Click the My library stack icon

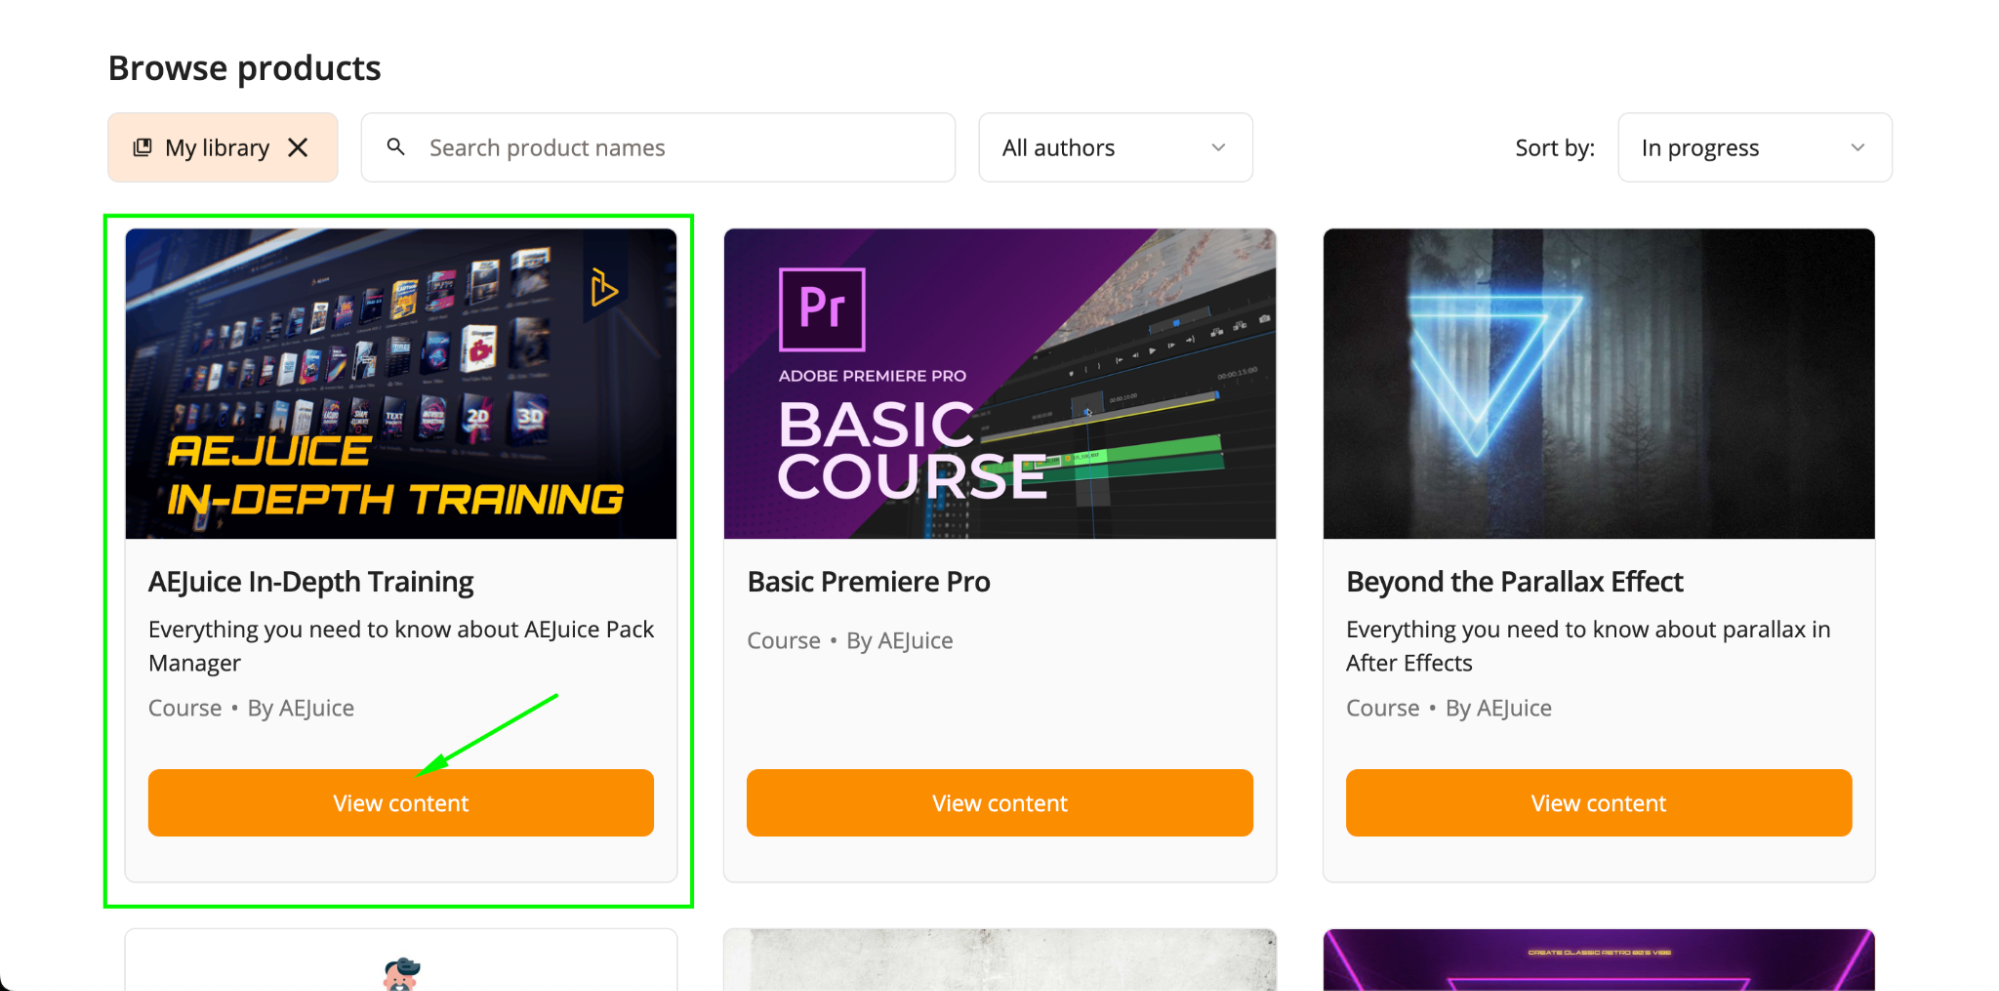click(x=143, y=148)
